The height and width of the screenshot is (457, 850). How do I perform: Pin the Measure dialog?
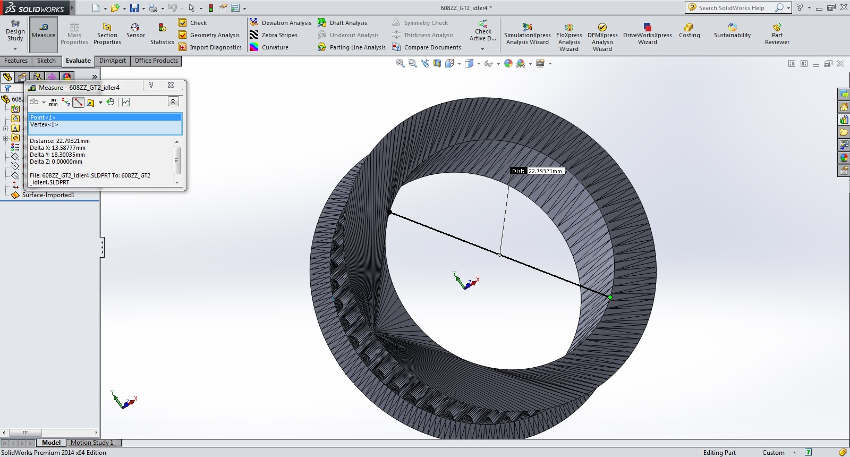point(152,86)
